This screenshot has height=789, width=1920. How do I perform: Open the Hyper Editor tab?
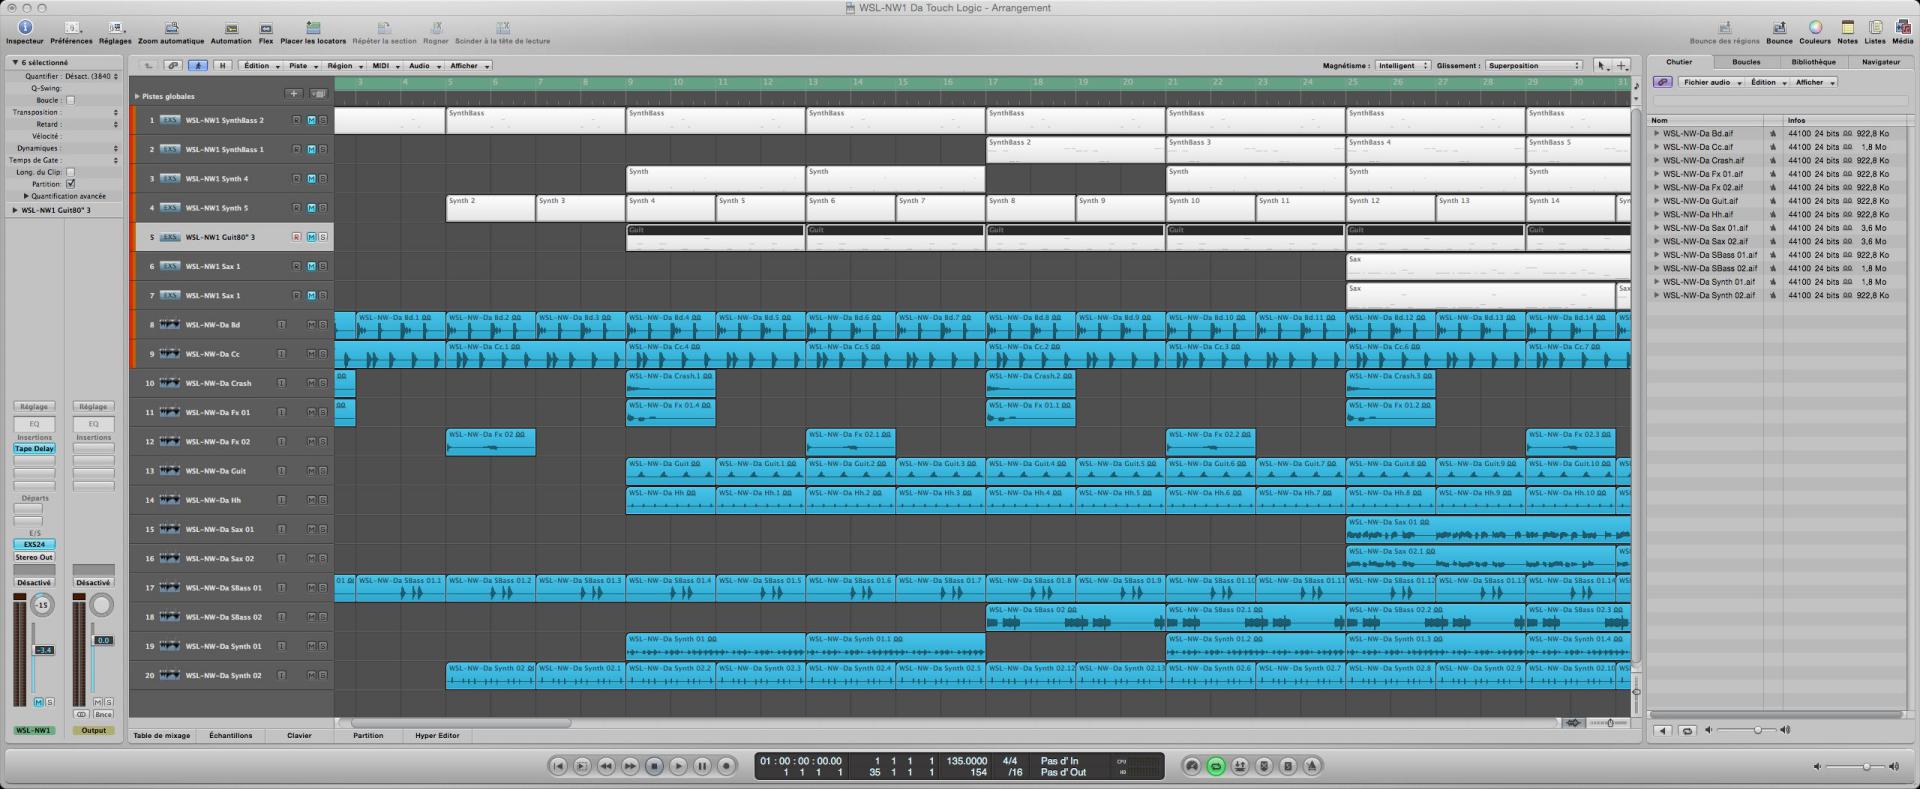click(x=437, y=735)
